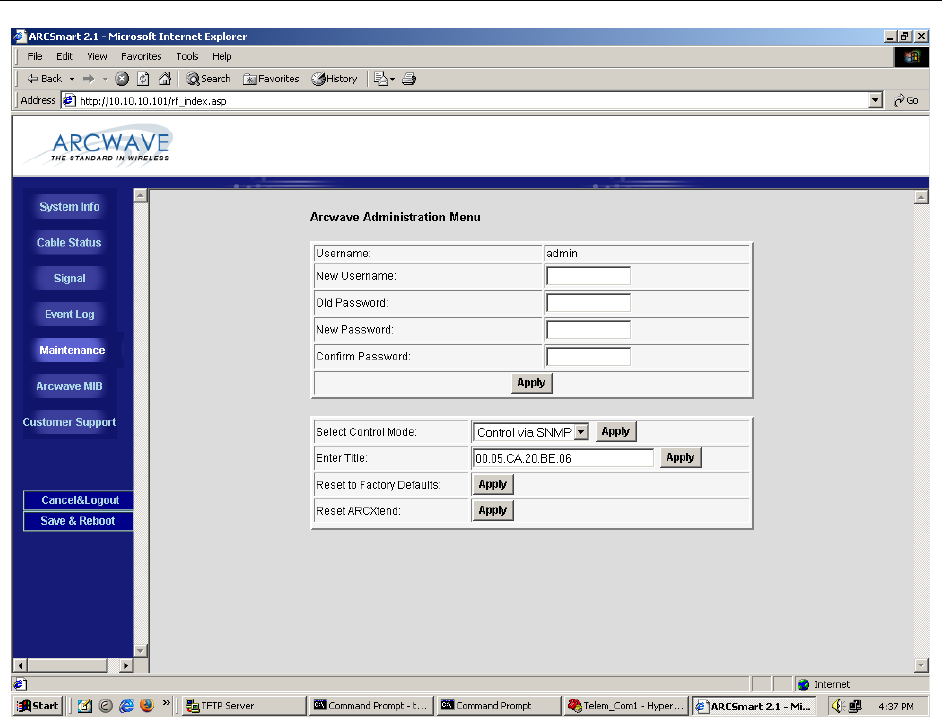Viewport: 942px width, 717px height.
Task: Open Select Control Mode dropdown
Action: [581, 432]
